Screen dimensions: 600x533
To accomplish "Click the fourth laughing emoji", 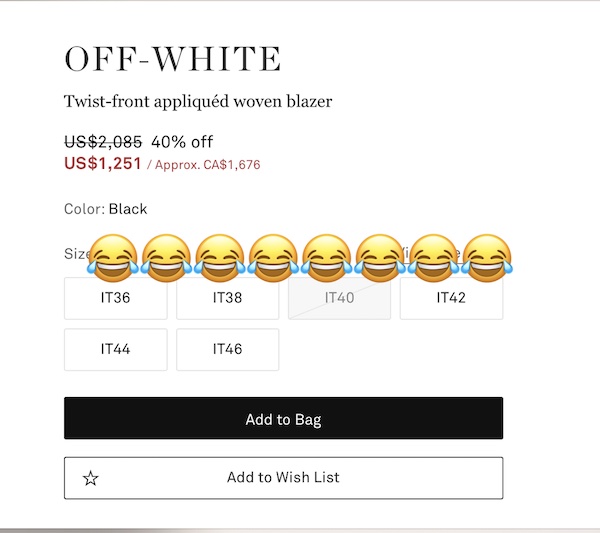I will click(x=273, y=258).
